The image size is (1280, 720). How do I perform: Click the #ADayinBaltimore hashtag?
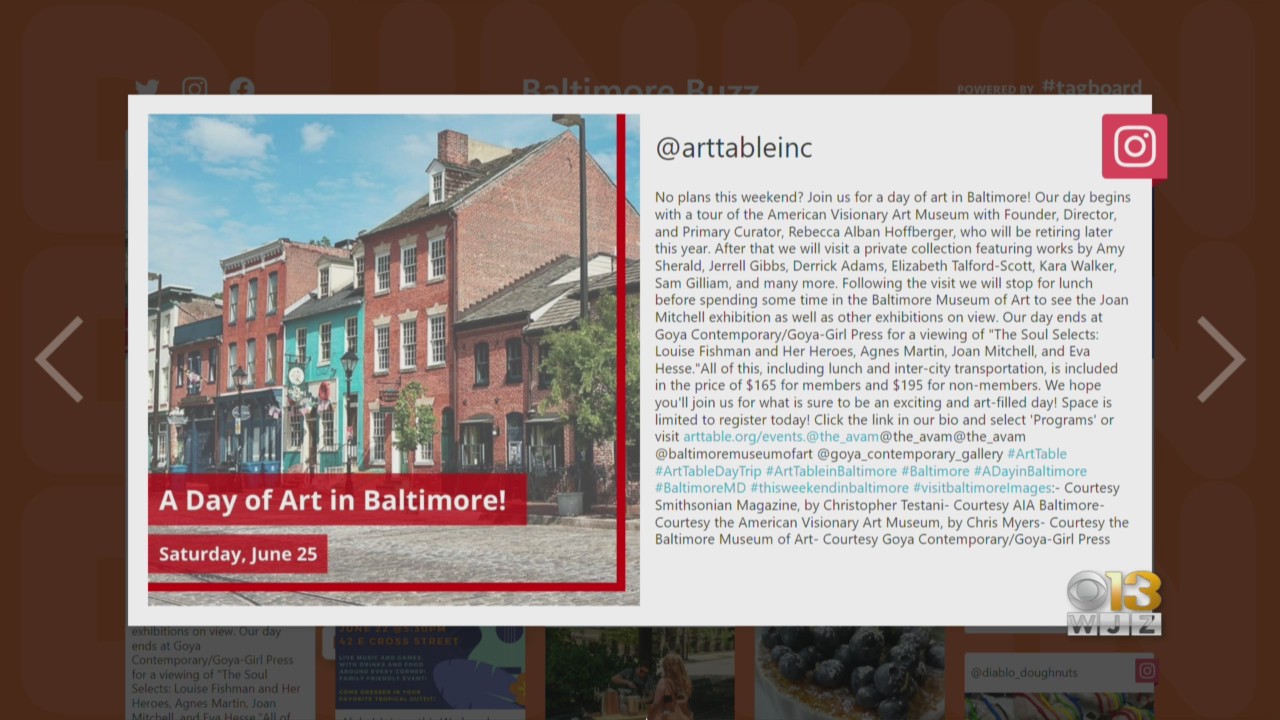[x=1030, y=471]
